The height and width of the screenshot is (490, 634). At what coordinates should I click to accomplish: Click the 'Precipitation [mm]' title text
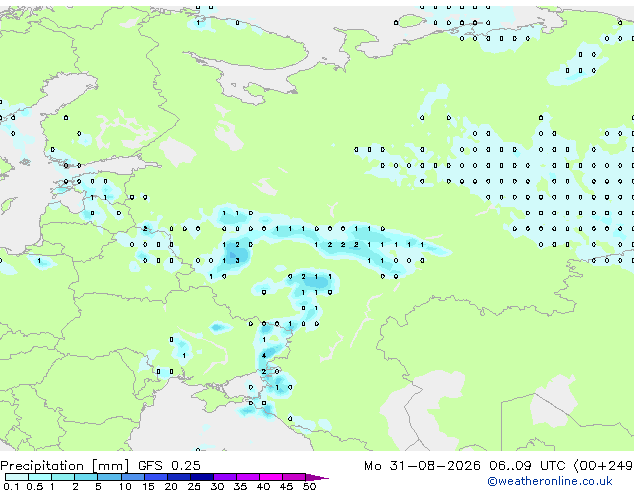point(64,466)
